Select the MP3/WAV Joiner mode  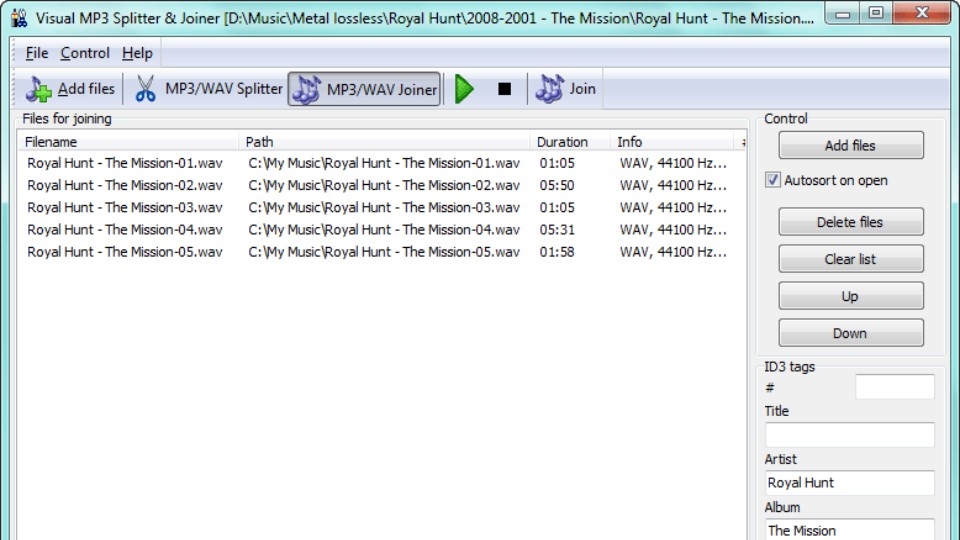tap(364, 89)
